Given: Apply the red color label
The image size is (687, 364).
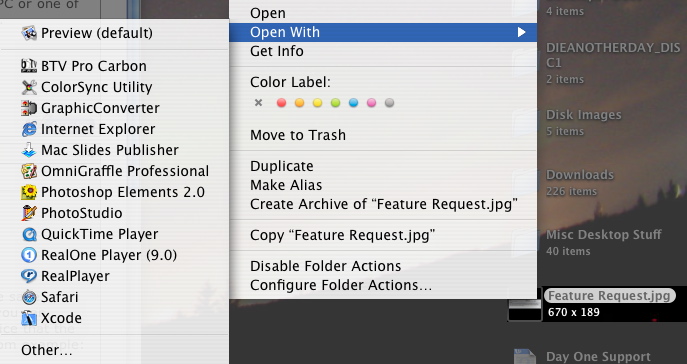Looking at the screenshot, I should (x=281, y=103).
